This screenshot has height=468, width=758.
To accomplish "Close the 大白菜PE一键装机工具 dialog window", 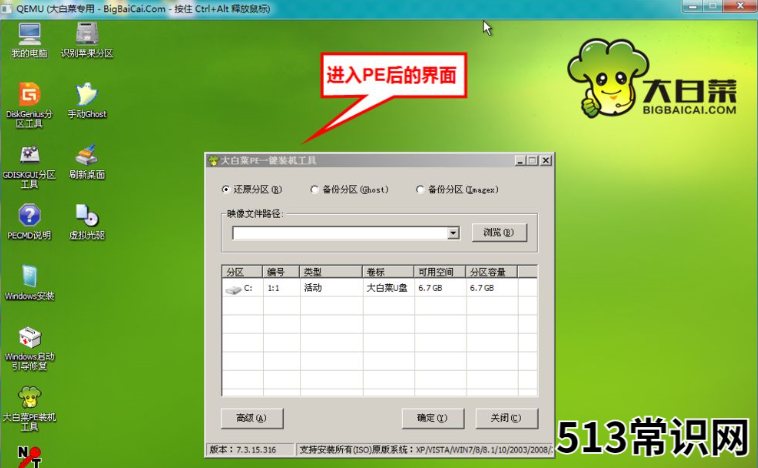I will pos(546,161).
